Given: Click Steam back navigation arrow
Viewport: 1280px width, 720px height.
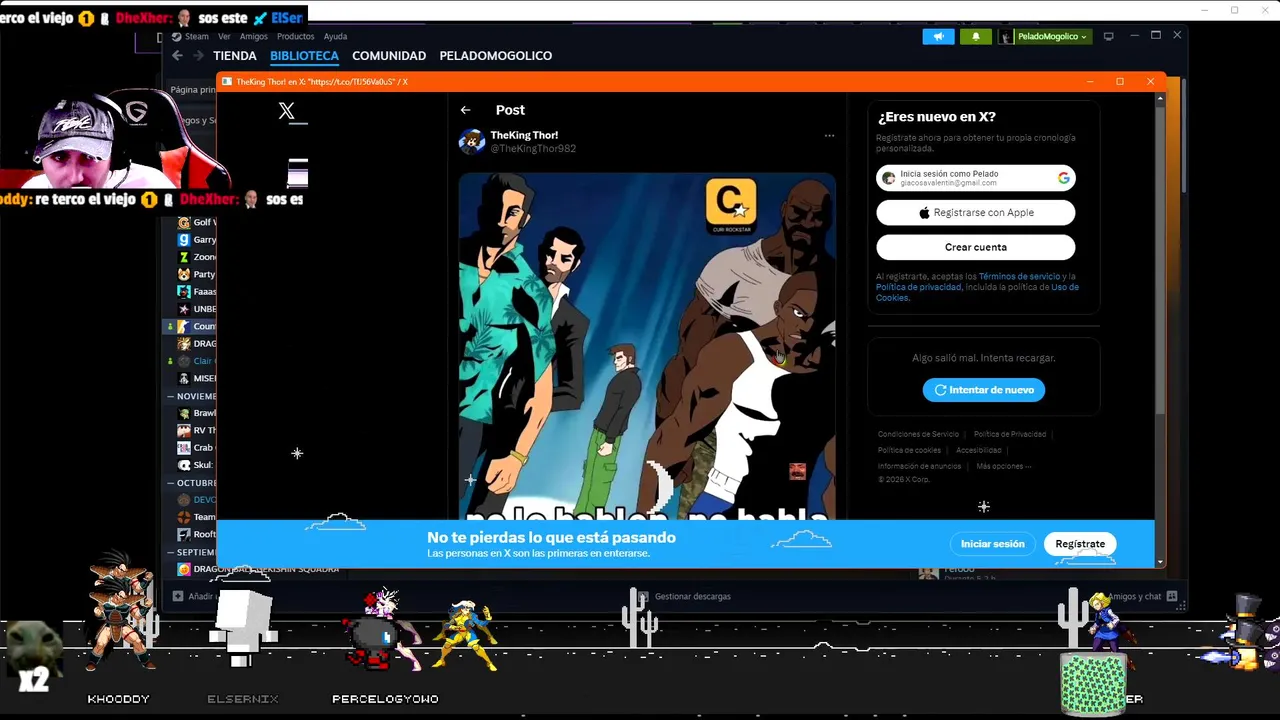Looking at the screenshot, I should click(177, 56).
